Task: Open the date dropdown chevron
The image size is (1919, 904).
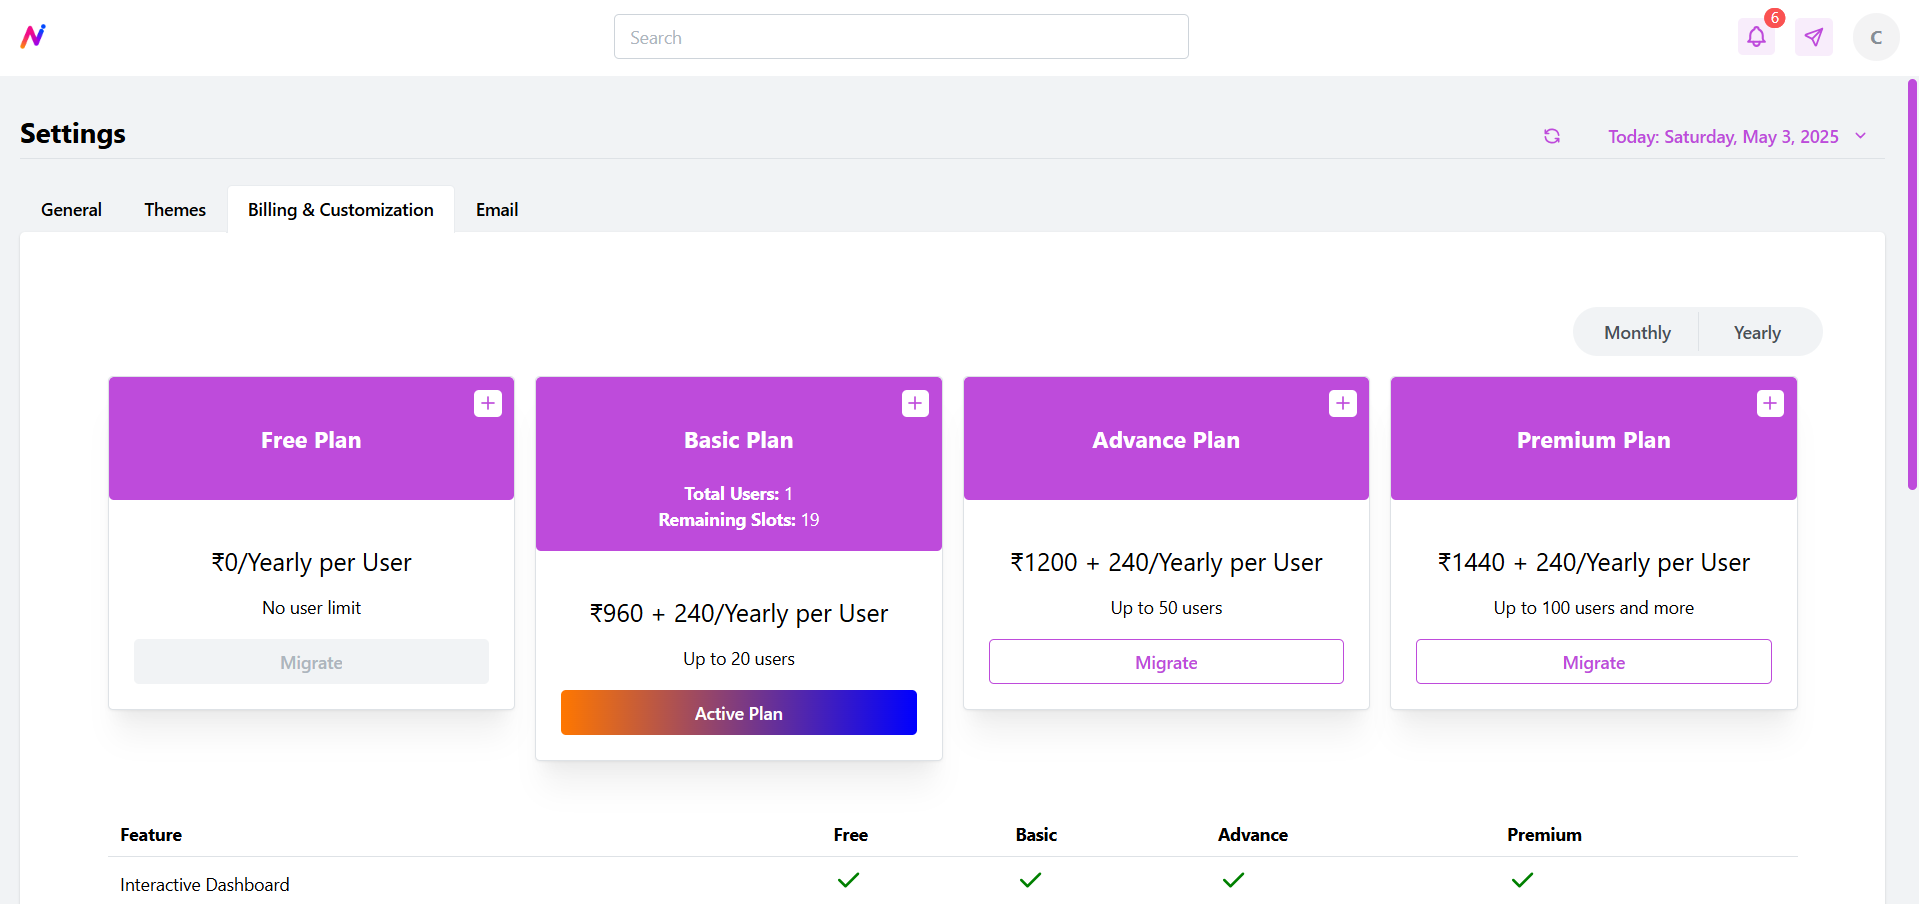Action: (x=1861, y=136)
